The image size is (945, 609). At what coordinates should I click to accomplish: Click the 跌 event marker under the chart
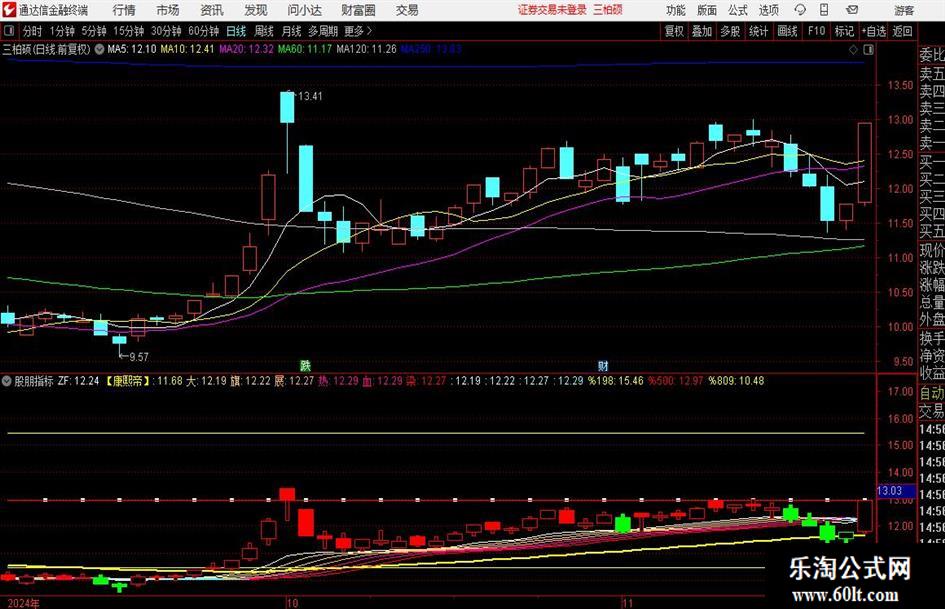(x=306, y=365)
